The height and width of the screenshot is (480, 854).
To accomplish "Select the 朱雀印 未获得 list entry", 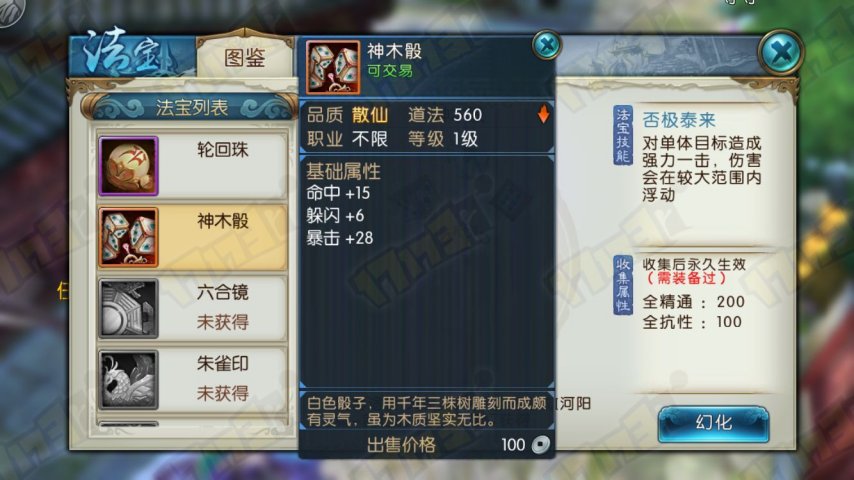I will click(192, 380).
